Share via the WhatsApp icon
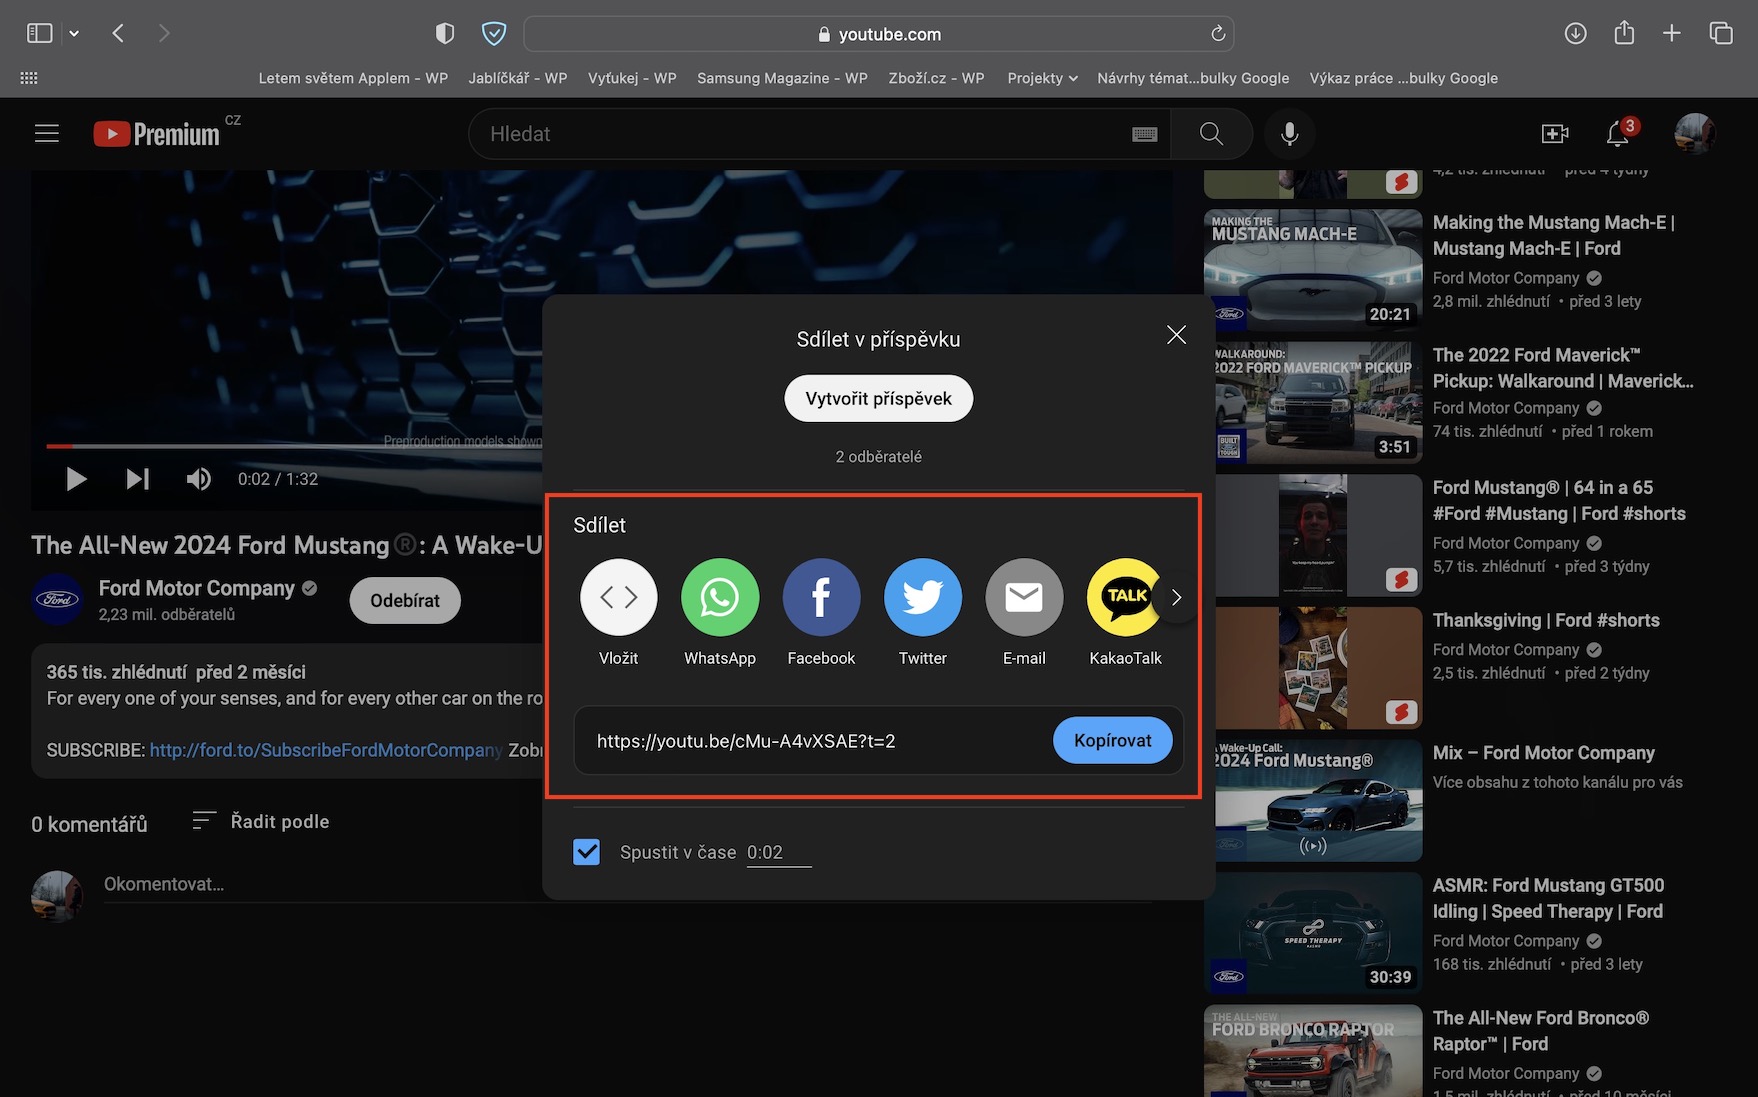 (719, 597)
